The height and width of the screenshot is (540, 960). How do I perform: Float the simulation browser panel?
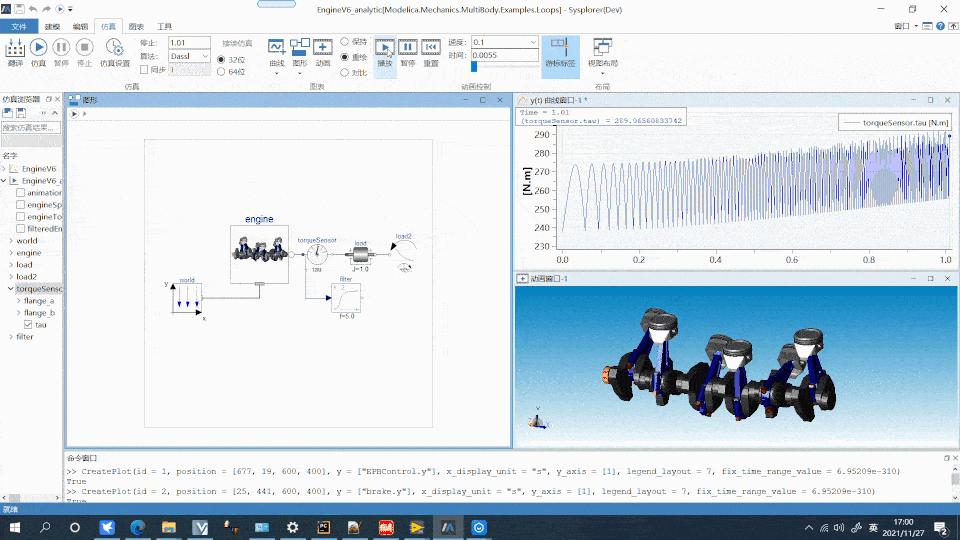[x=49, y=99]
